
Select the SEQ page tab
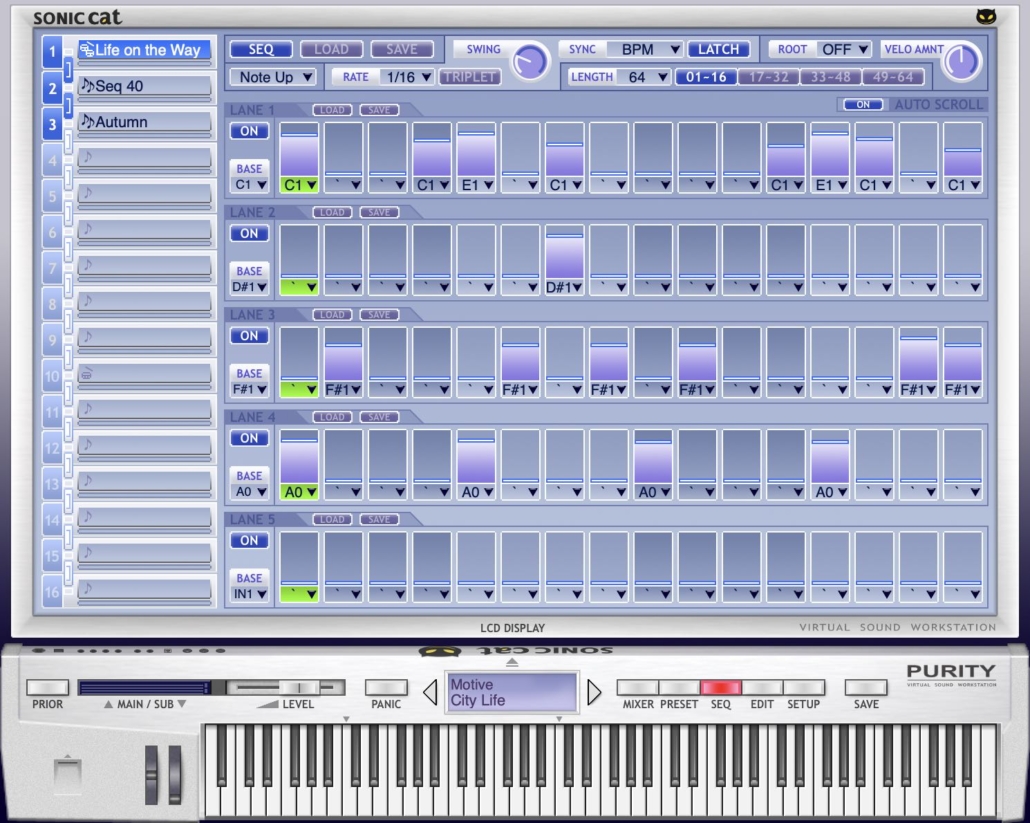pos(721,688)
